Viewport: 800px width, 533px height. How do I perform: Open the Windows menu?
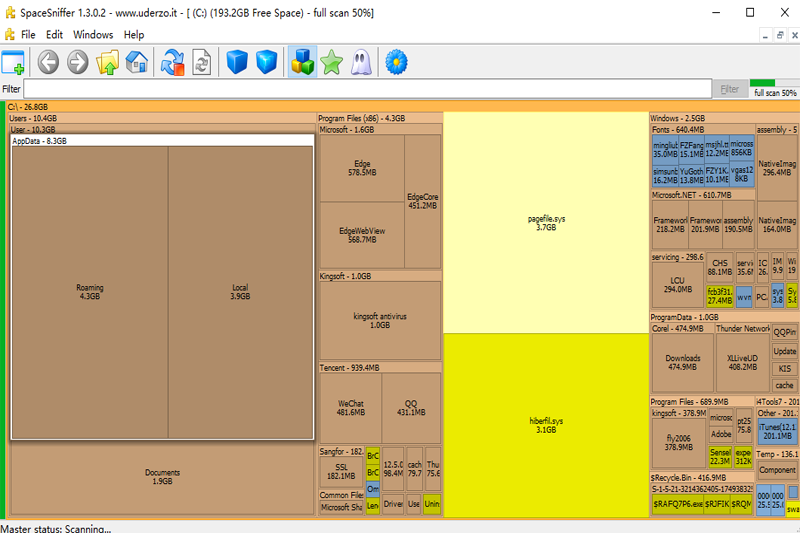tap(93, 34)
